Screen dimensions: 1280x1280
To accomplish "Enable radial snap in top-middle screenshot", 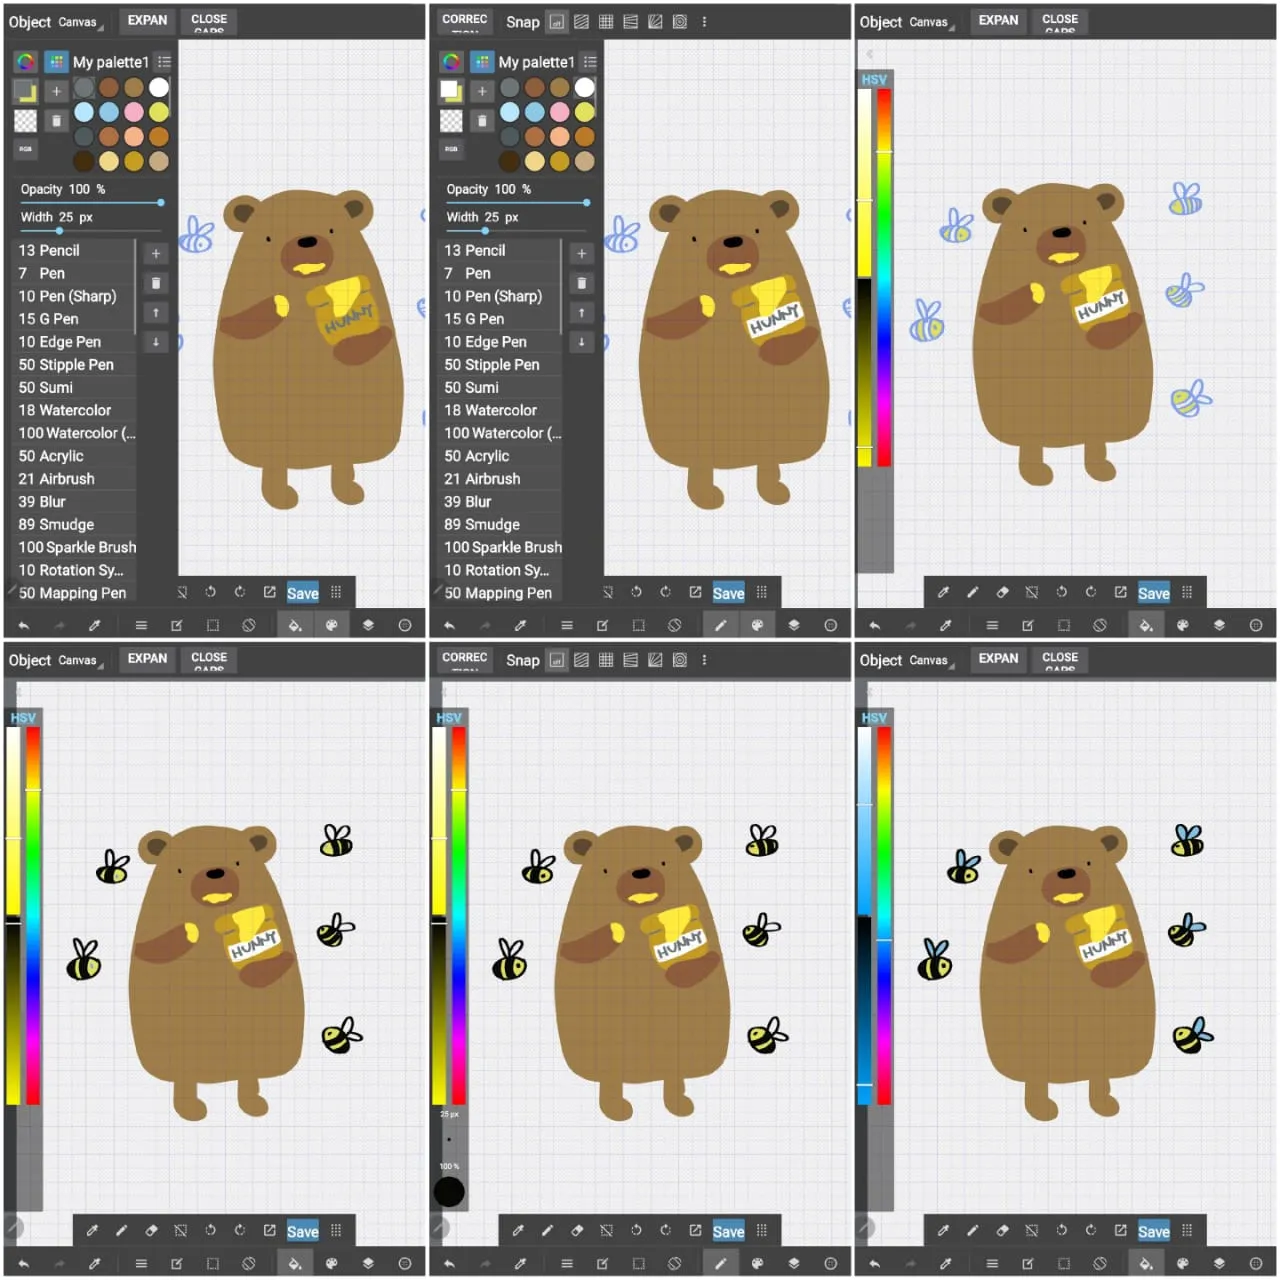I will [x=655, y=21].
